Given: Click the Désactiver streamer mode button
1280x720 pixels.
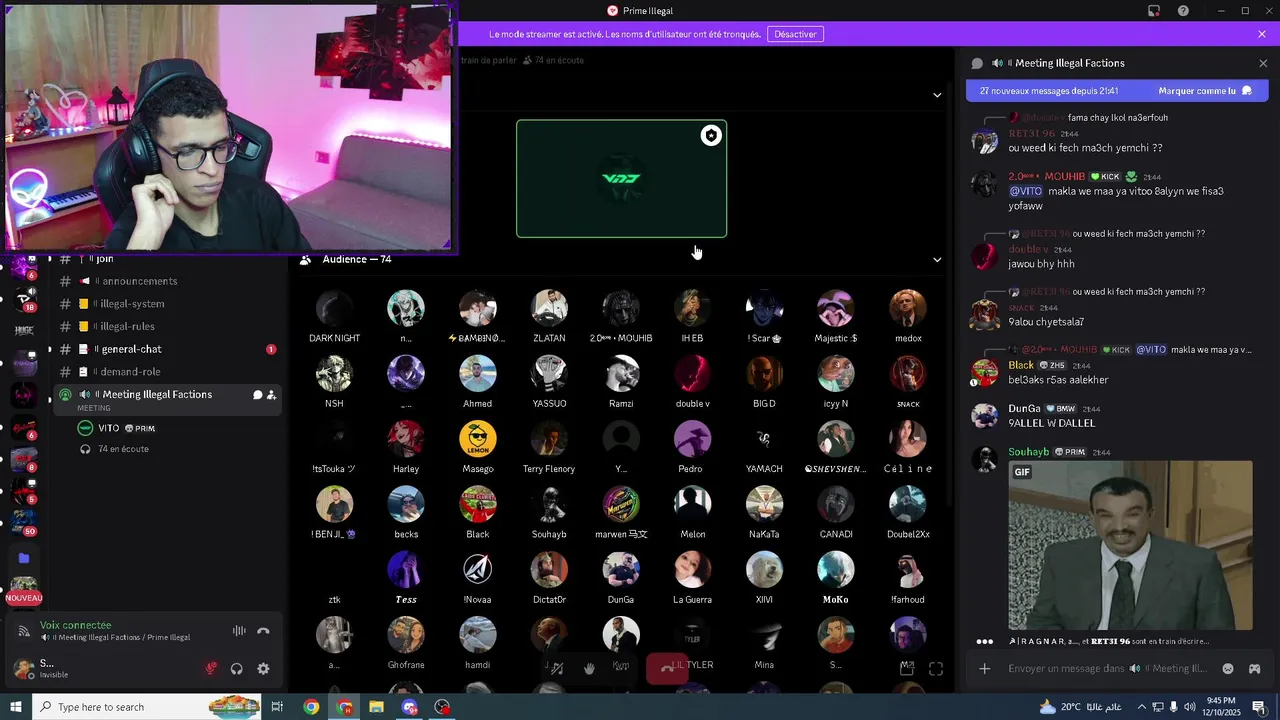Looking at the screenshot, I should click(795, 34).
